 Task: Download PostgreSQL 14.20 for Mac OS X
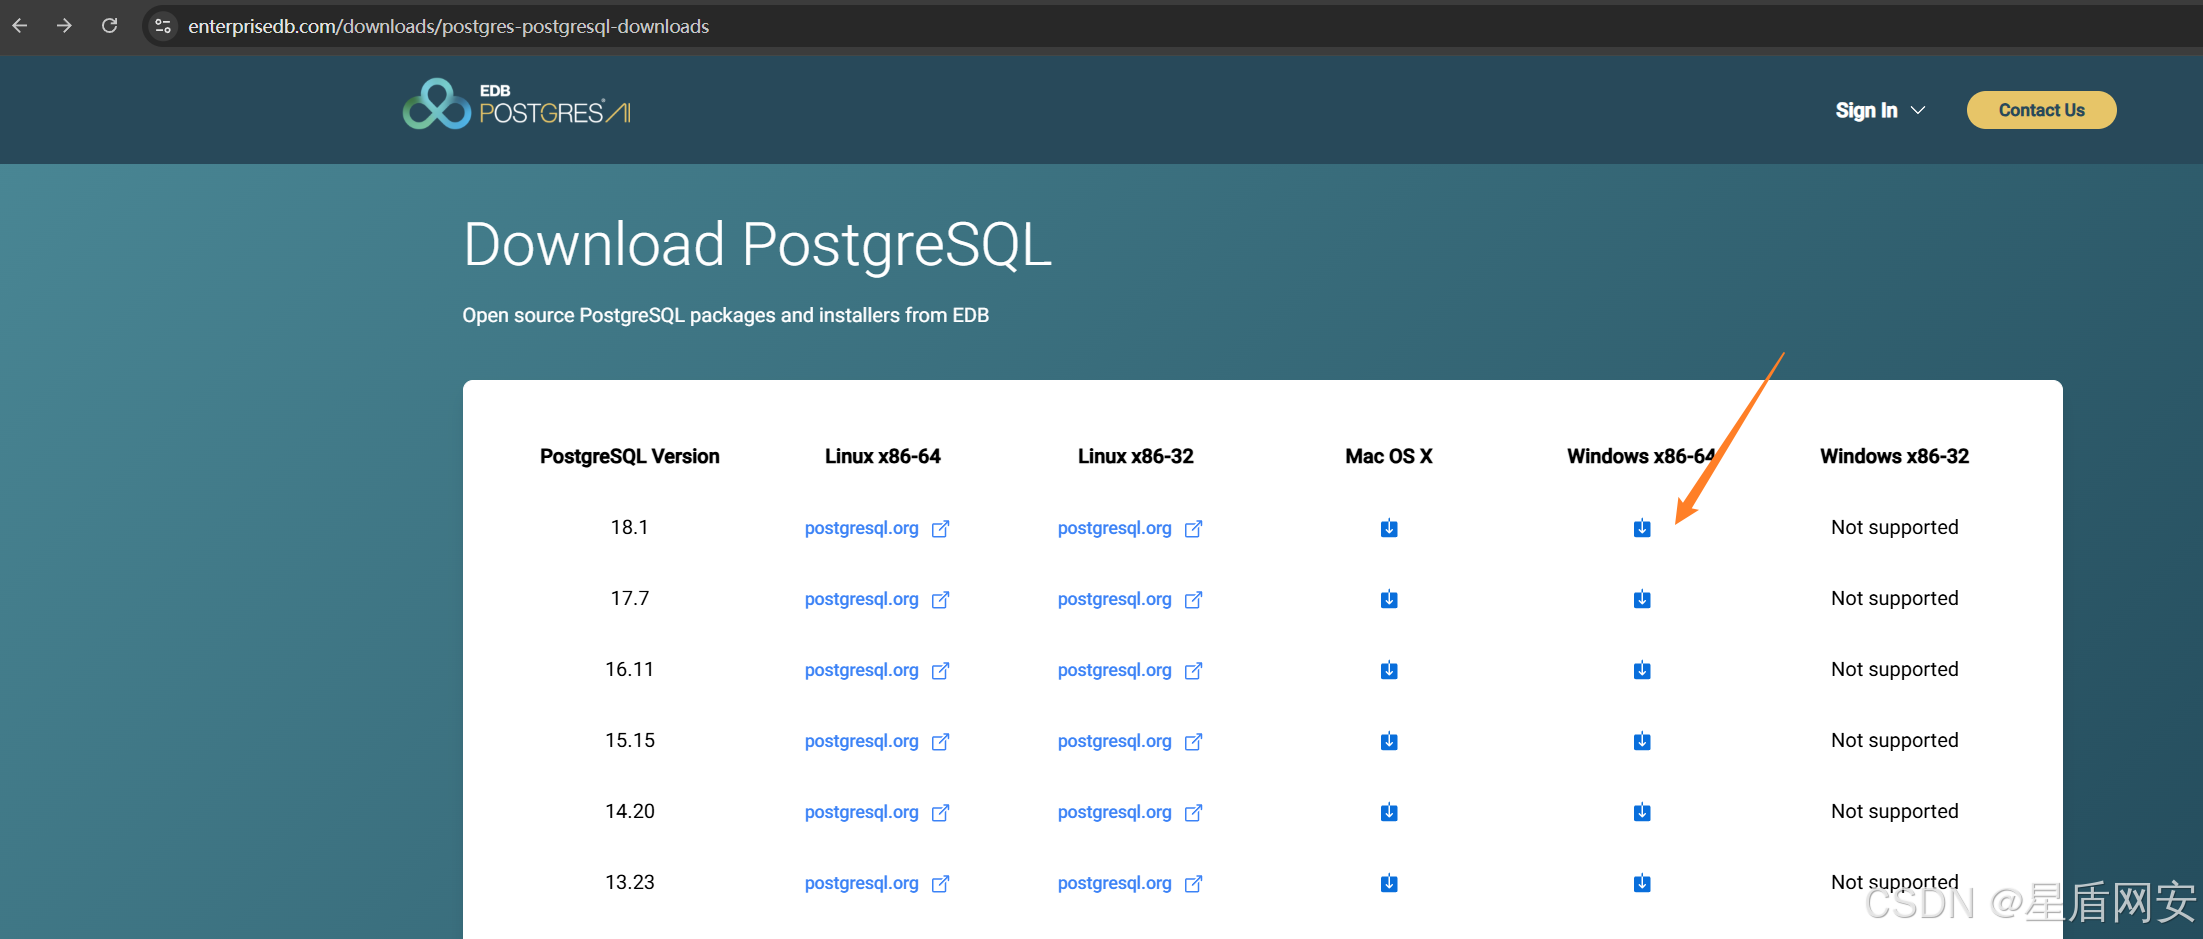coord(1389,812)
